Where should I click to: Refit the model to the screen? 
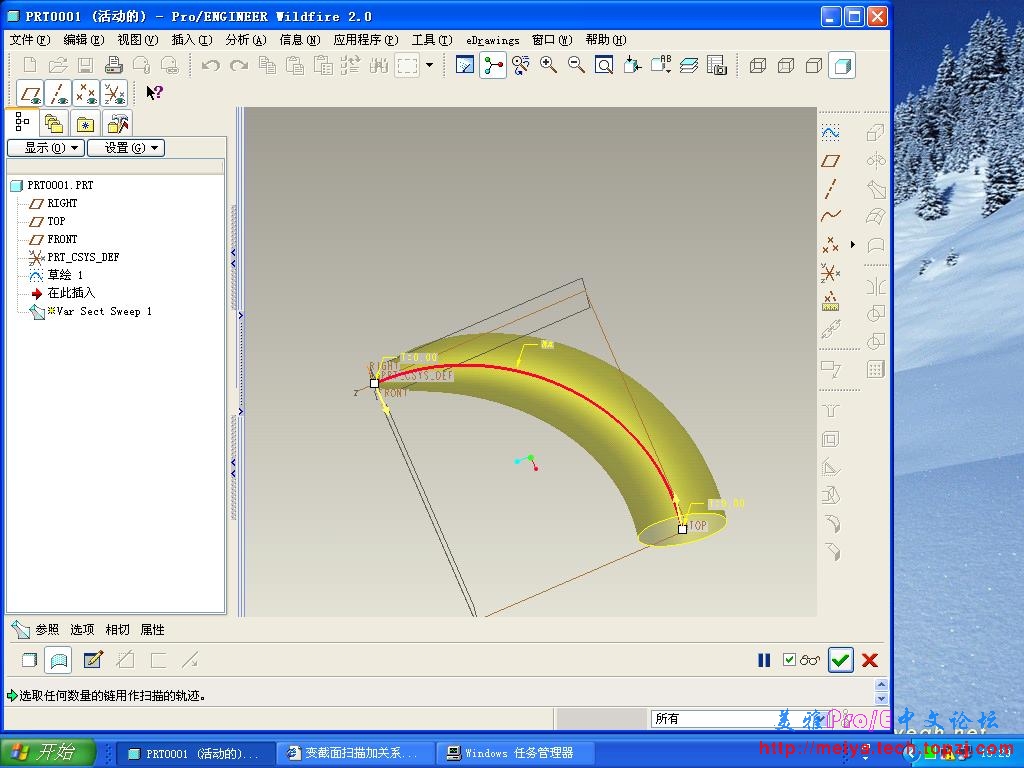coord(604,65)
